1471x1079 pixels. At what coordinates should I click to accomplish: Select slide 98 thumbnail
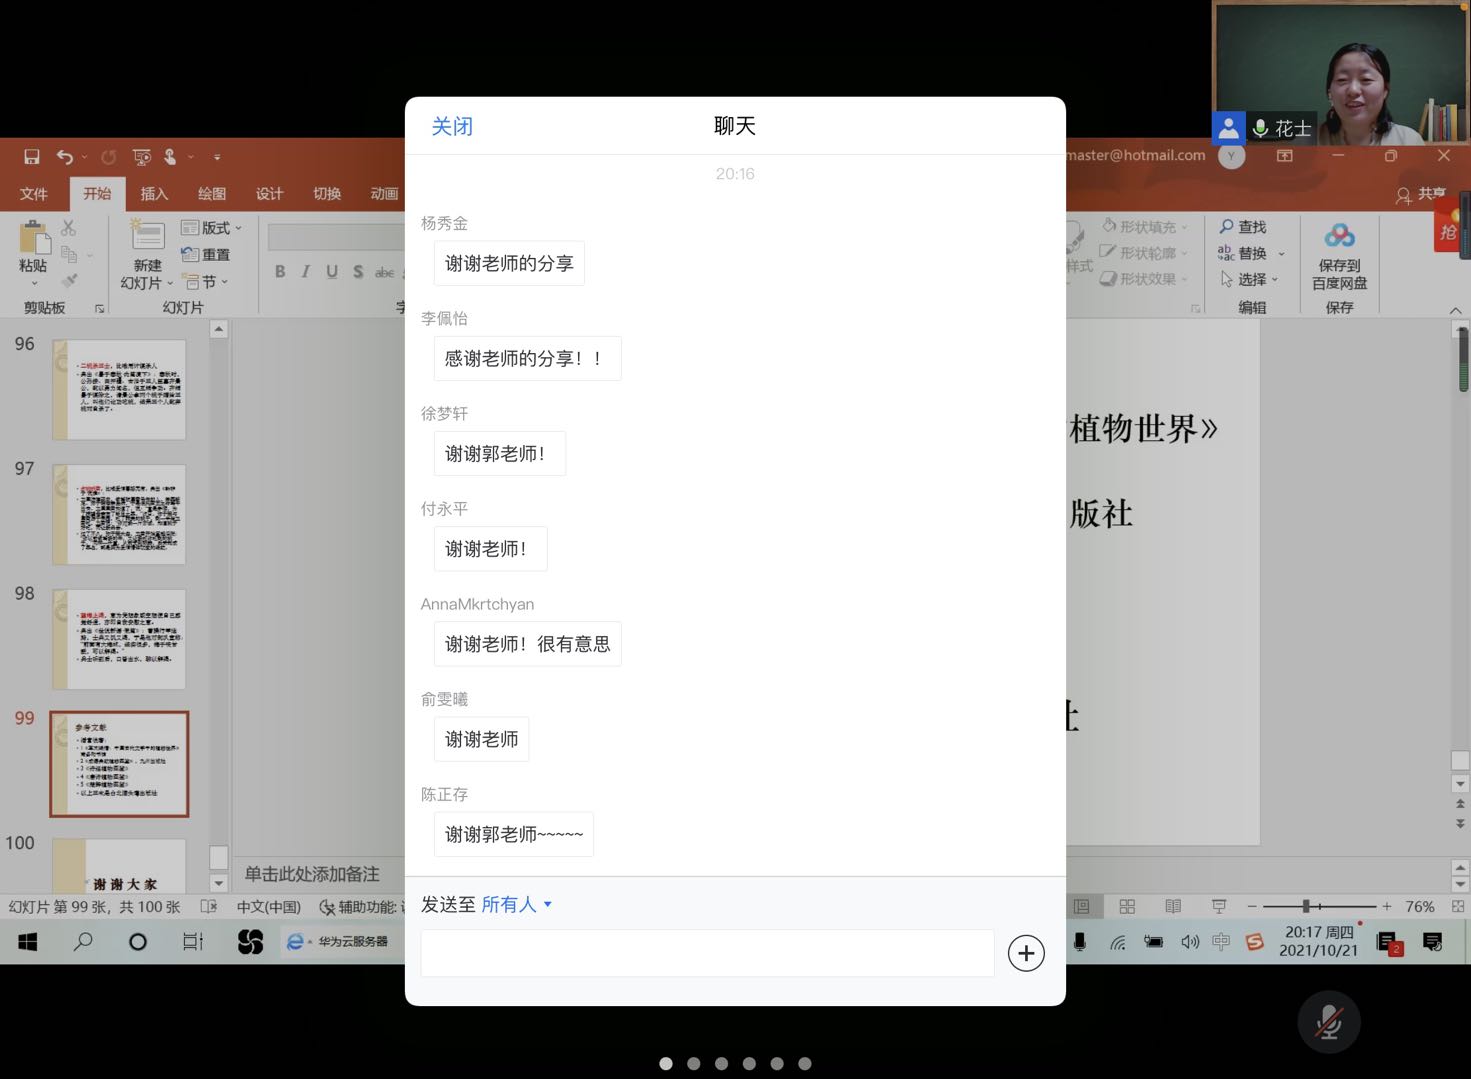(x=120, y=639)
